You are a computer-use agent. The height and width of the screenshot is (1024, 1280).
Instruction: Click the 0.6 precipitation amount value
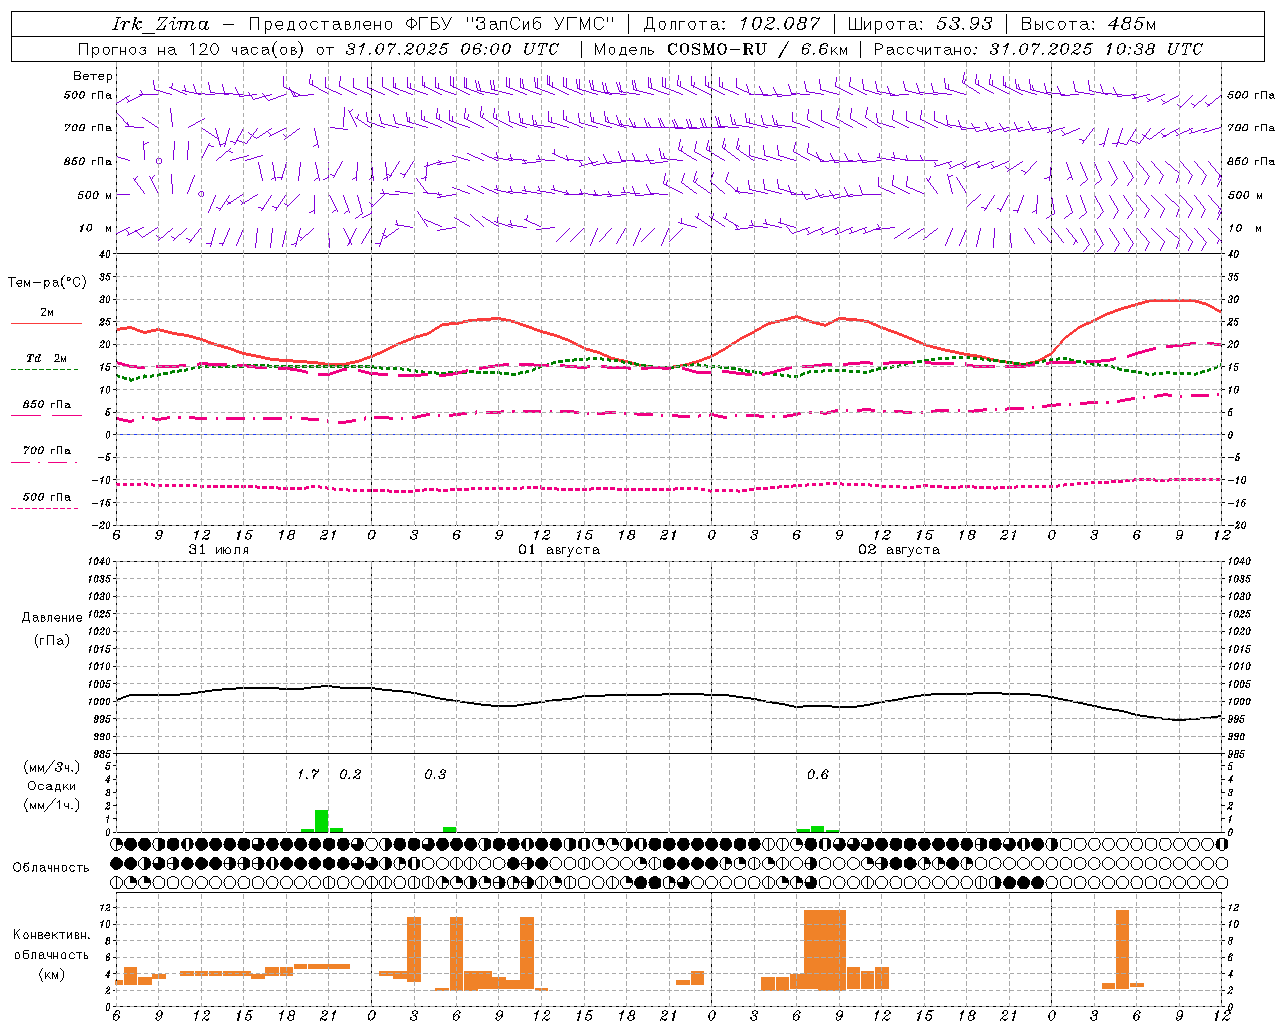(x=818, y=774)
